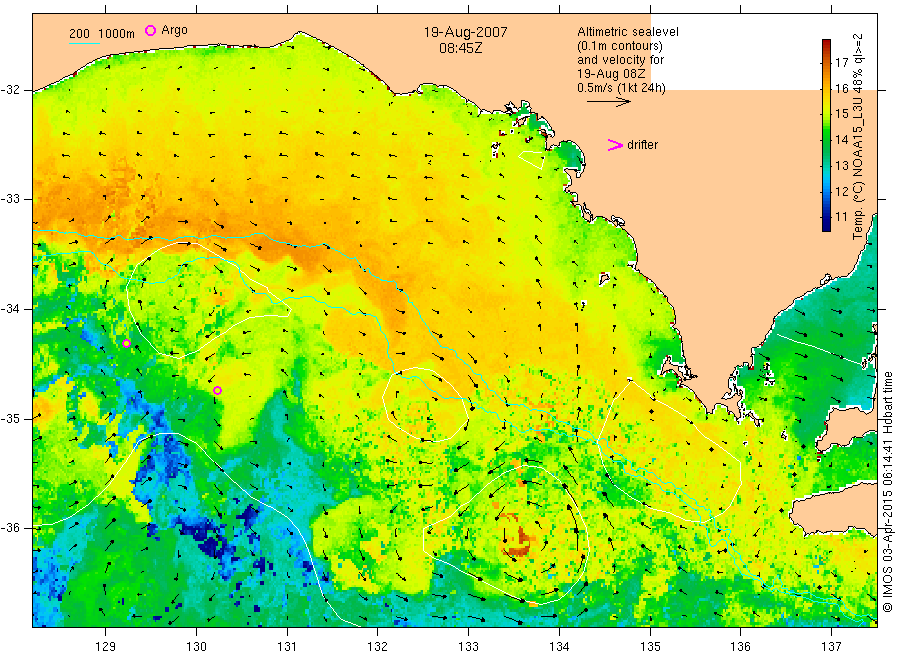Click the IMOS copyright timestamp text
Viewport: 900px width, 660px height.
(x=887, y=492)
